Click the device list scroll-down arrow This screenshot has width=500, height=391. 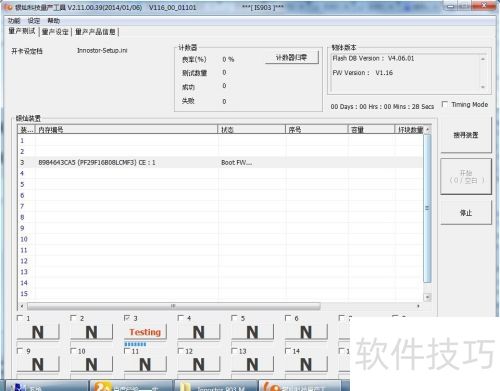click(x=428, y=297)
